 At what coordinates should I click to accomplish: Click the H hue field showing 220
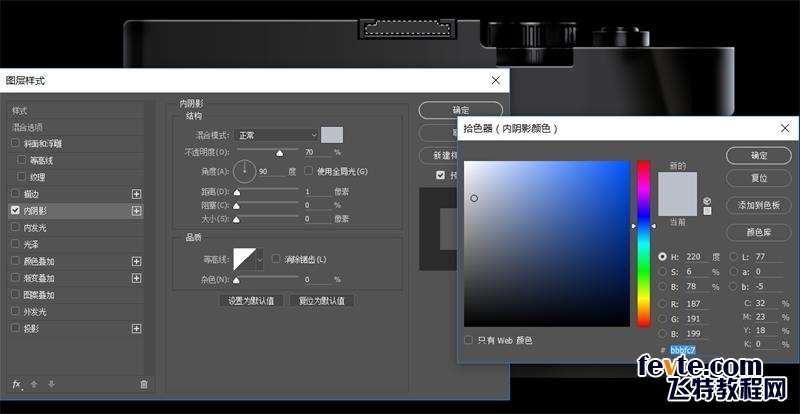point(696,257)
